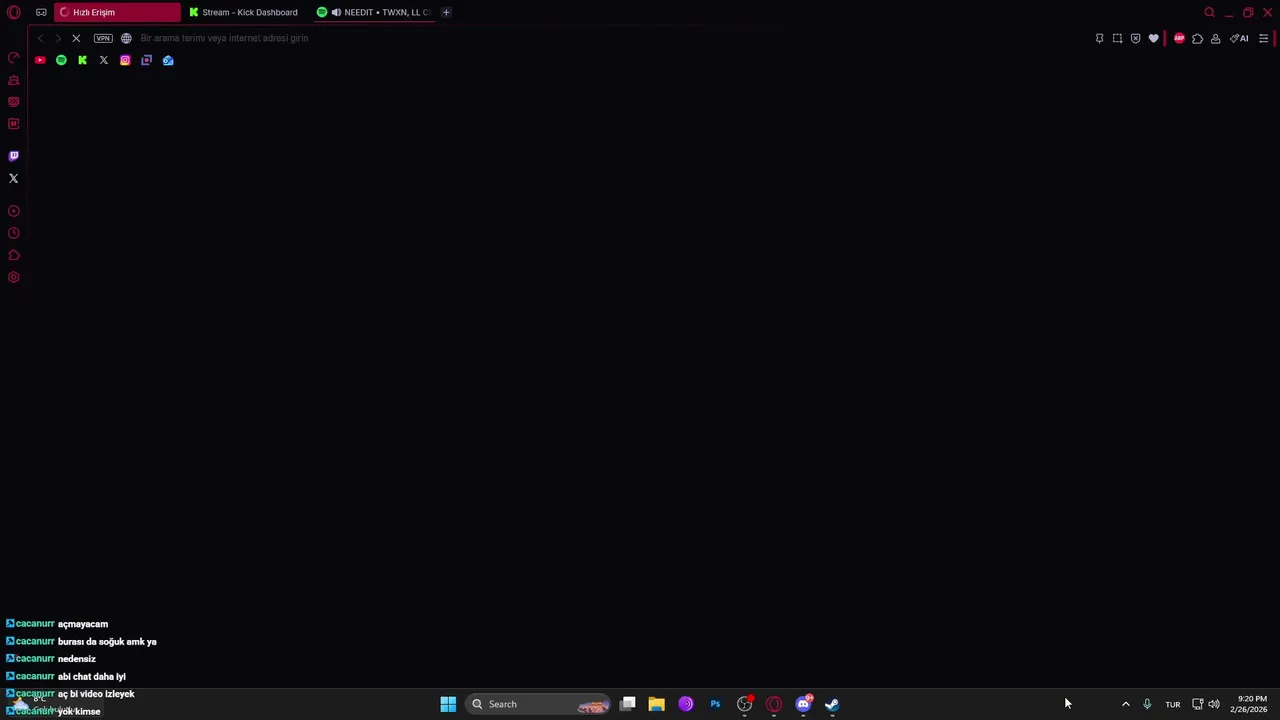
Task: Open Easy Setup sliders menu
Action: tap(1264, 38)
